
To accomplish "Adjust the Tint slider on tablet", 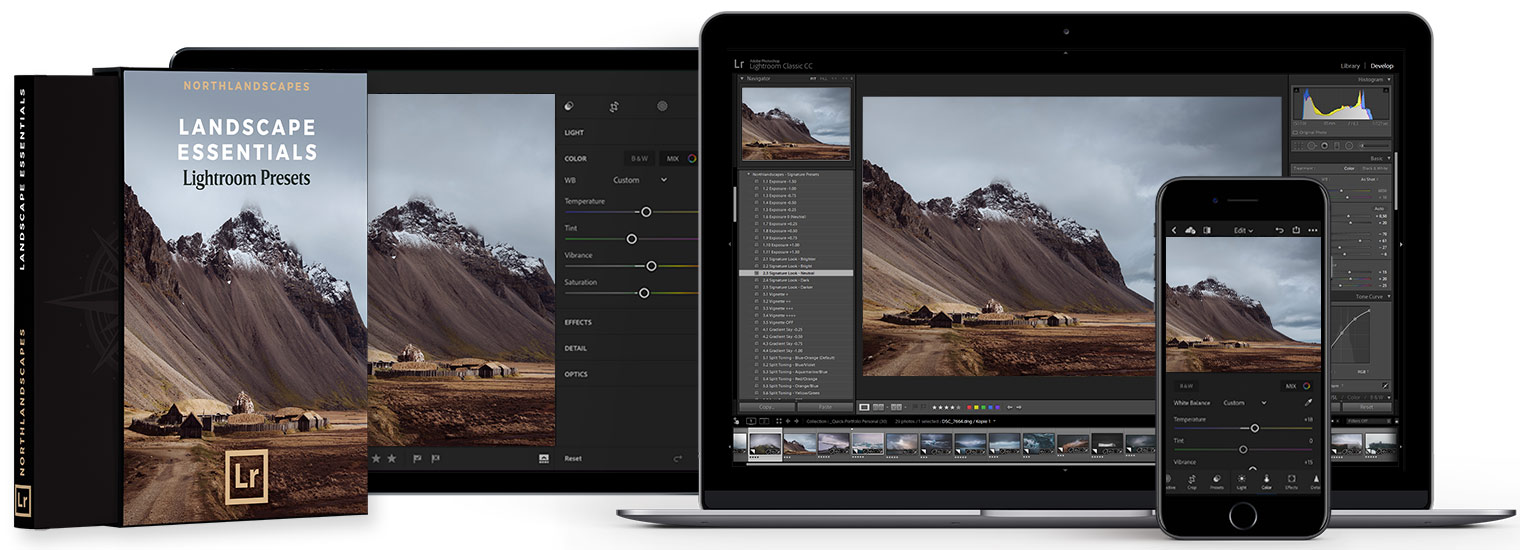I will [631, 239].
